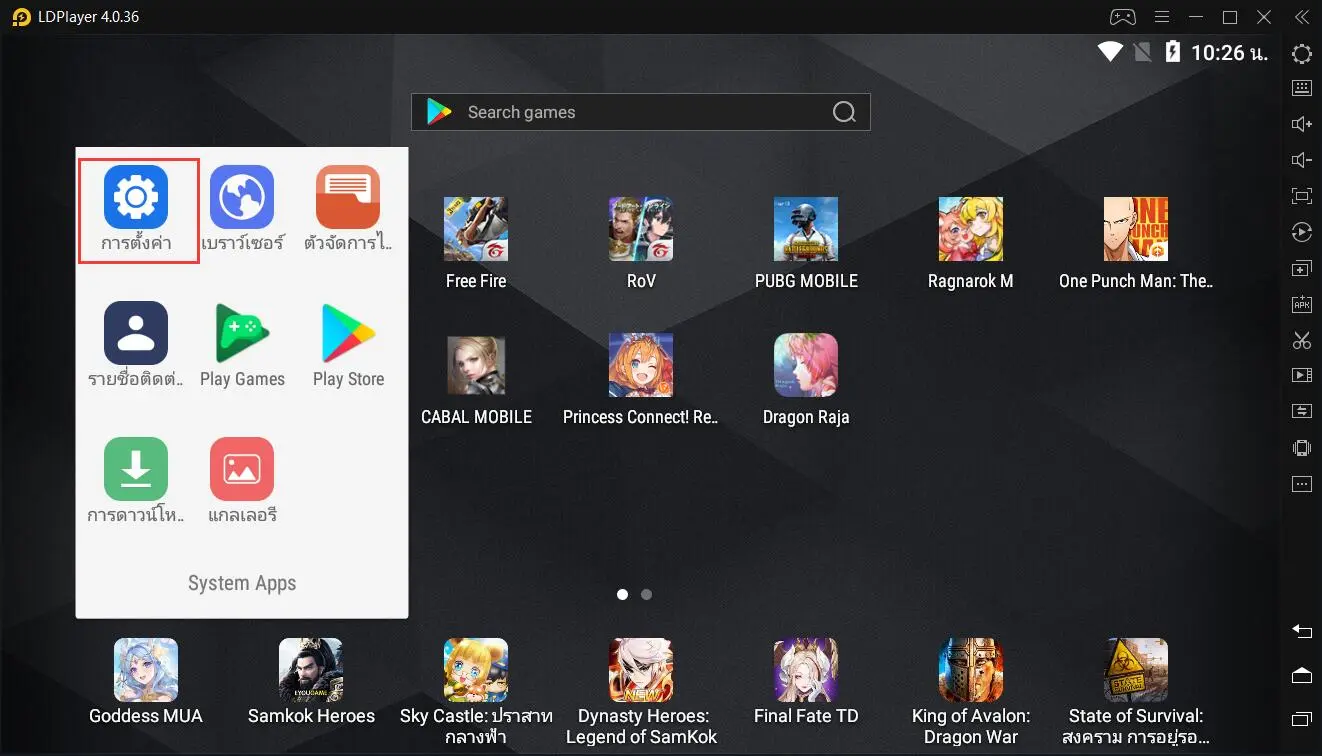This screenshot has width=1322, height=756.
Task: Toggle fullscreen from sidebar
Action: 1302,196
